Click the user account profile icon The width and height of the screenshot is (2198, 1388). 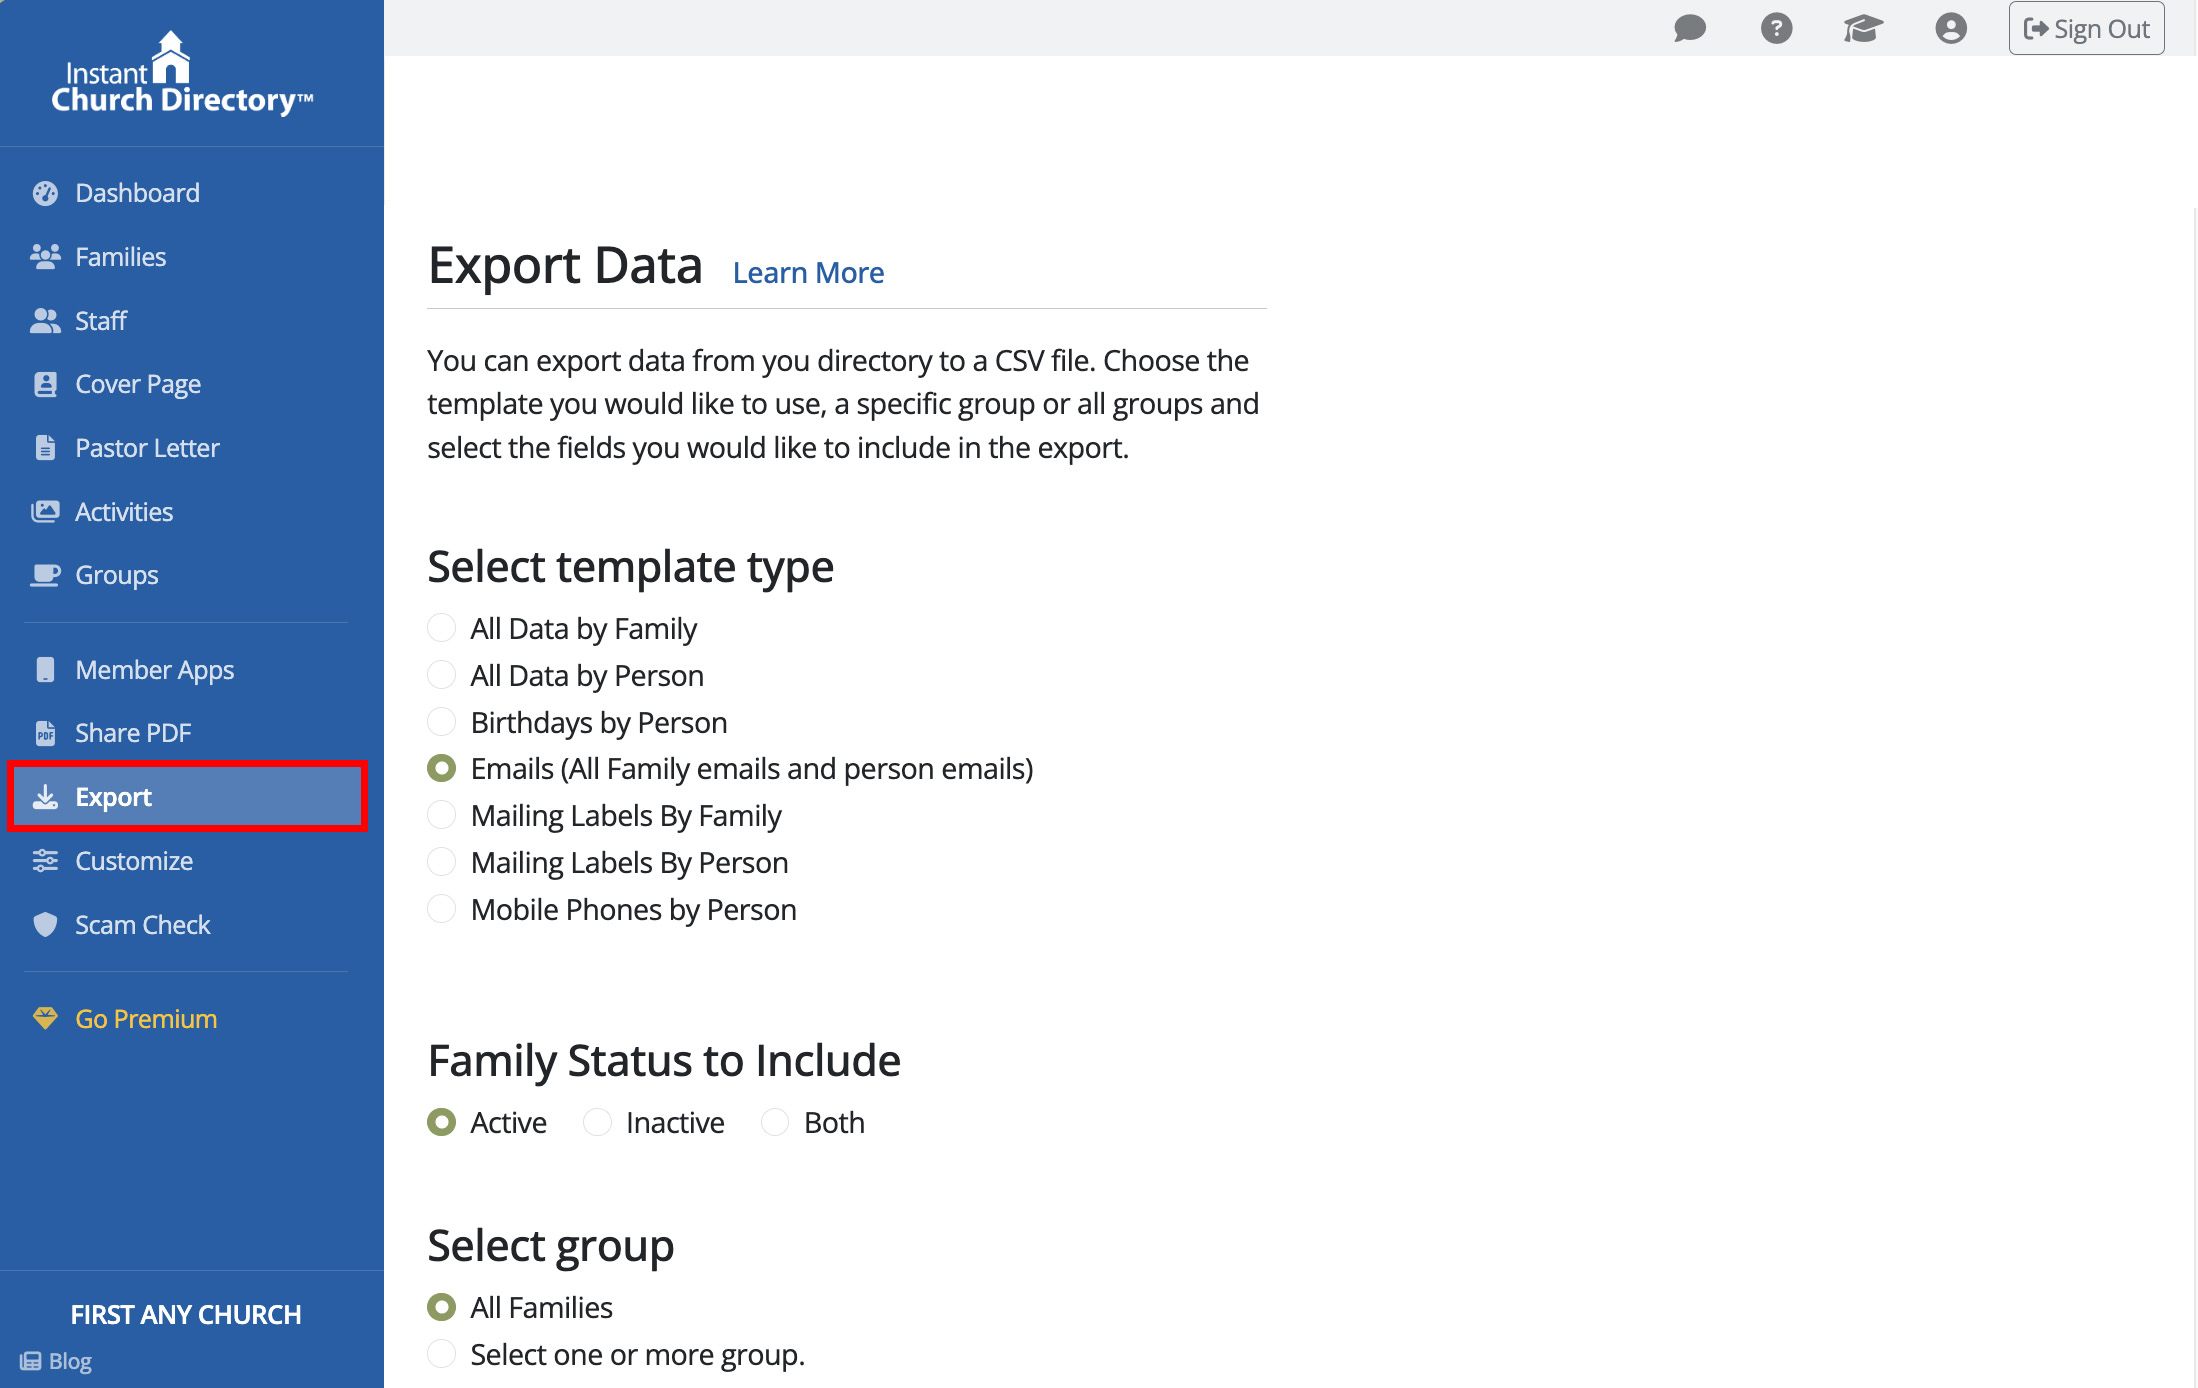coord(1950,28)
